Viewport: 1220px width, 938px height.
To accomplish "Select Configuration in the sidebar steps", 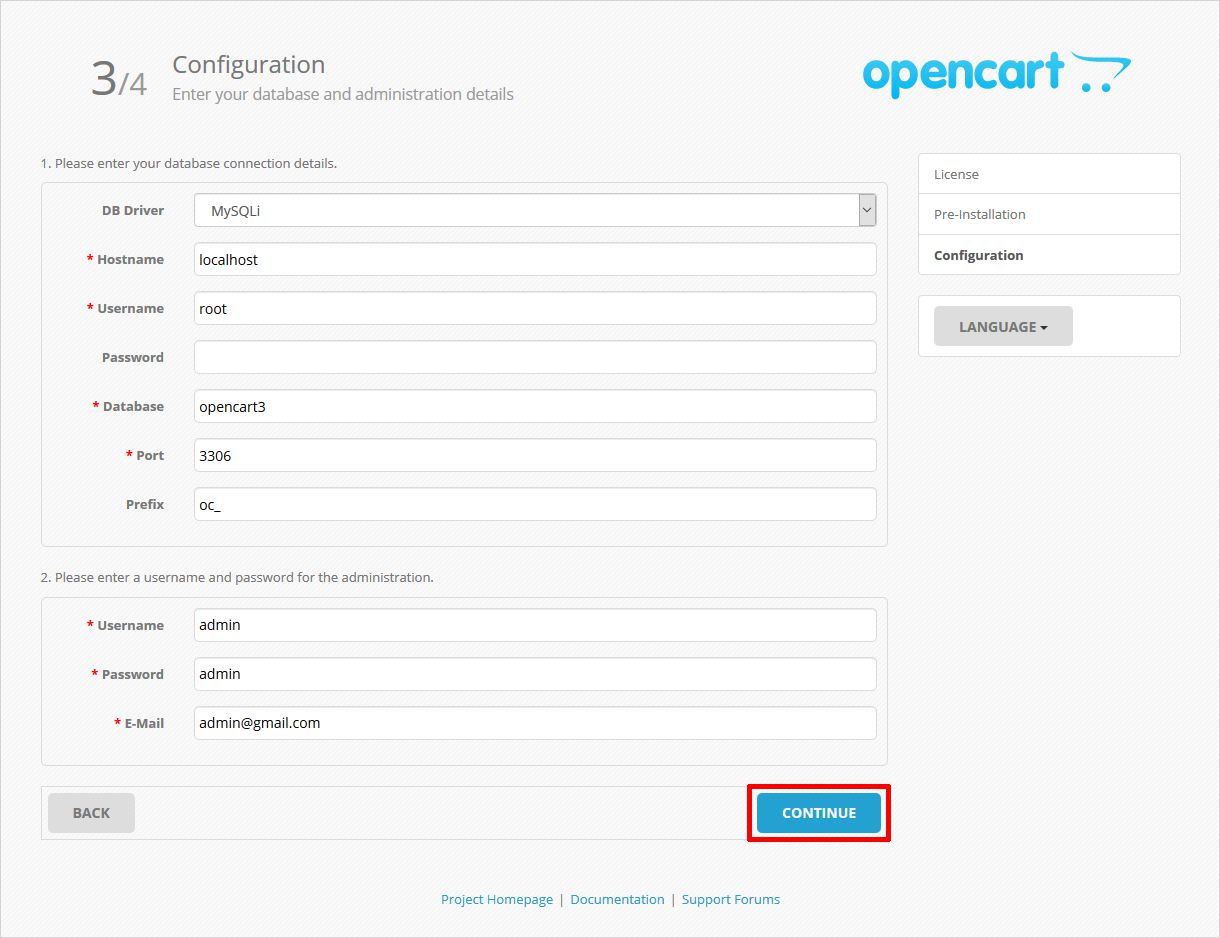I will 979,255.
